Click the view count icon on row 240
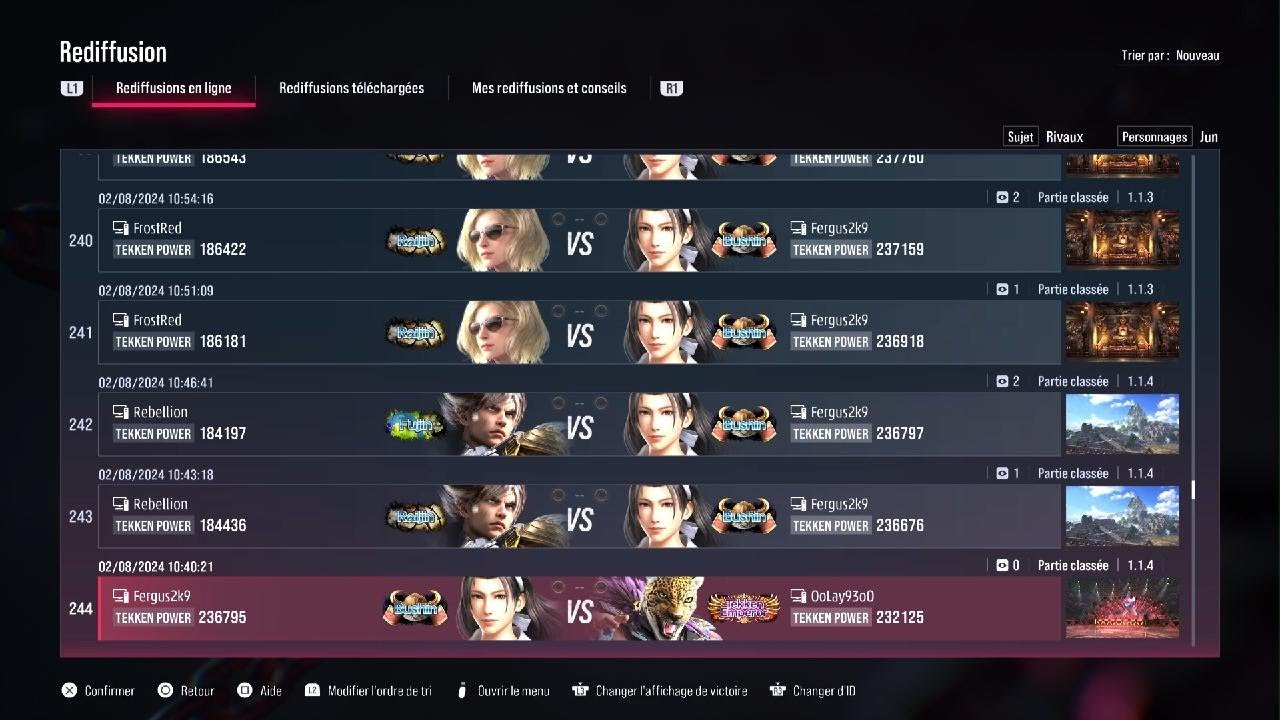 click(x=1002, y=197)
